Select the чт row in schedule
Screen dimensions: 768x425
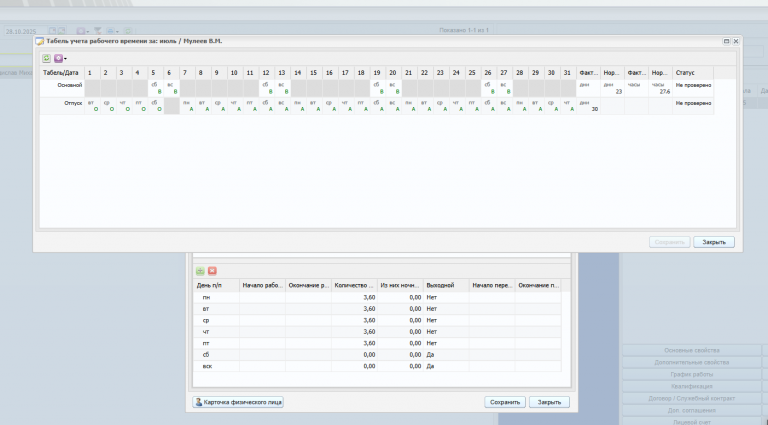(377, 332)
